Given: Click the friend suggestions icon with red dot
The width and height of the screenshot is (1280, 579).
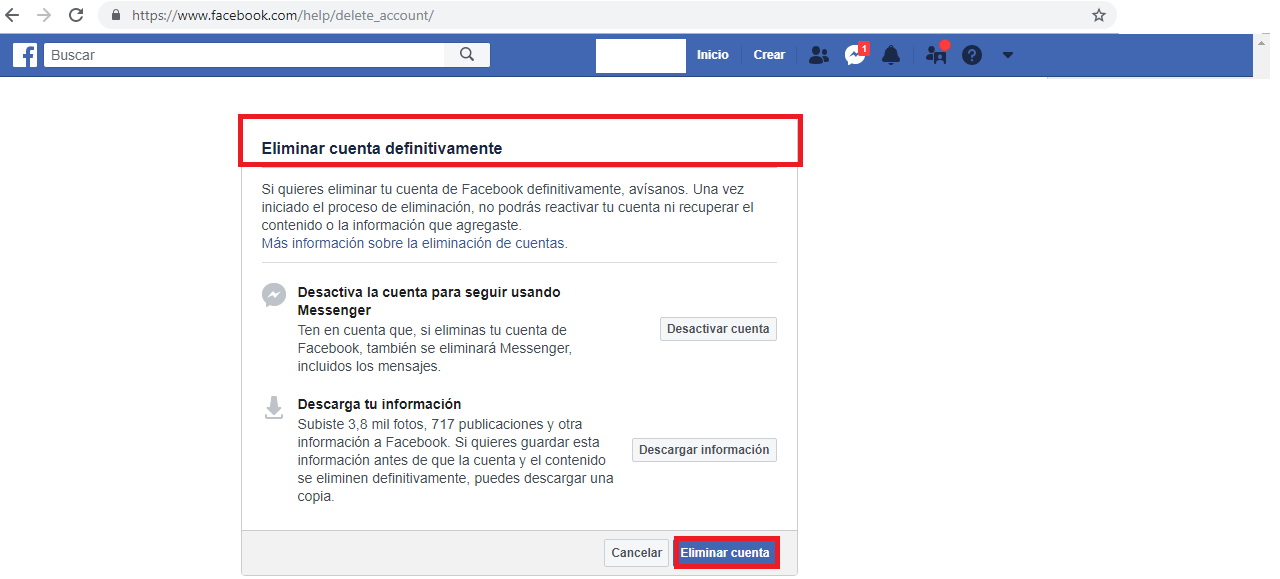Looking at the screenshot, I should pyautogui.click(x=937, y=54).
